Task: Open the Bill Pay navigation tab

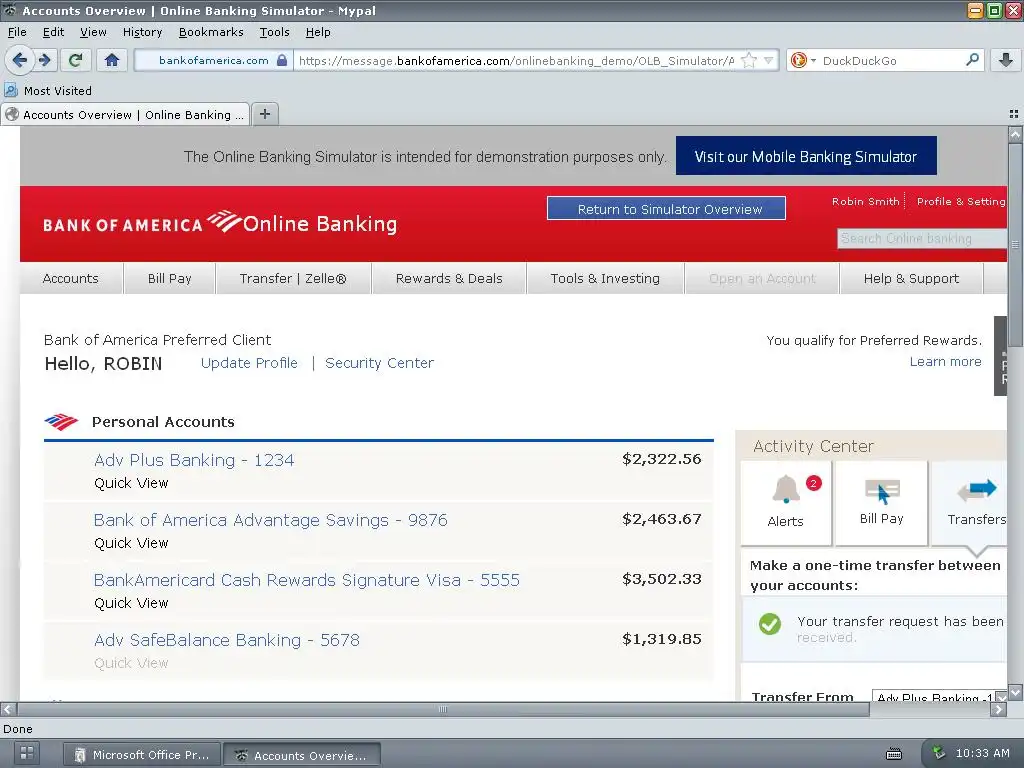Action: 169,278
